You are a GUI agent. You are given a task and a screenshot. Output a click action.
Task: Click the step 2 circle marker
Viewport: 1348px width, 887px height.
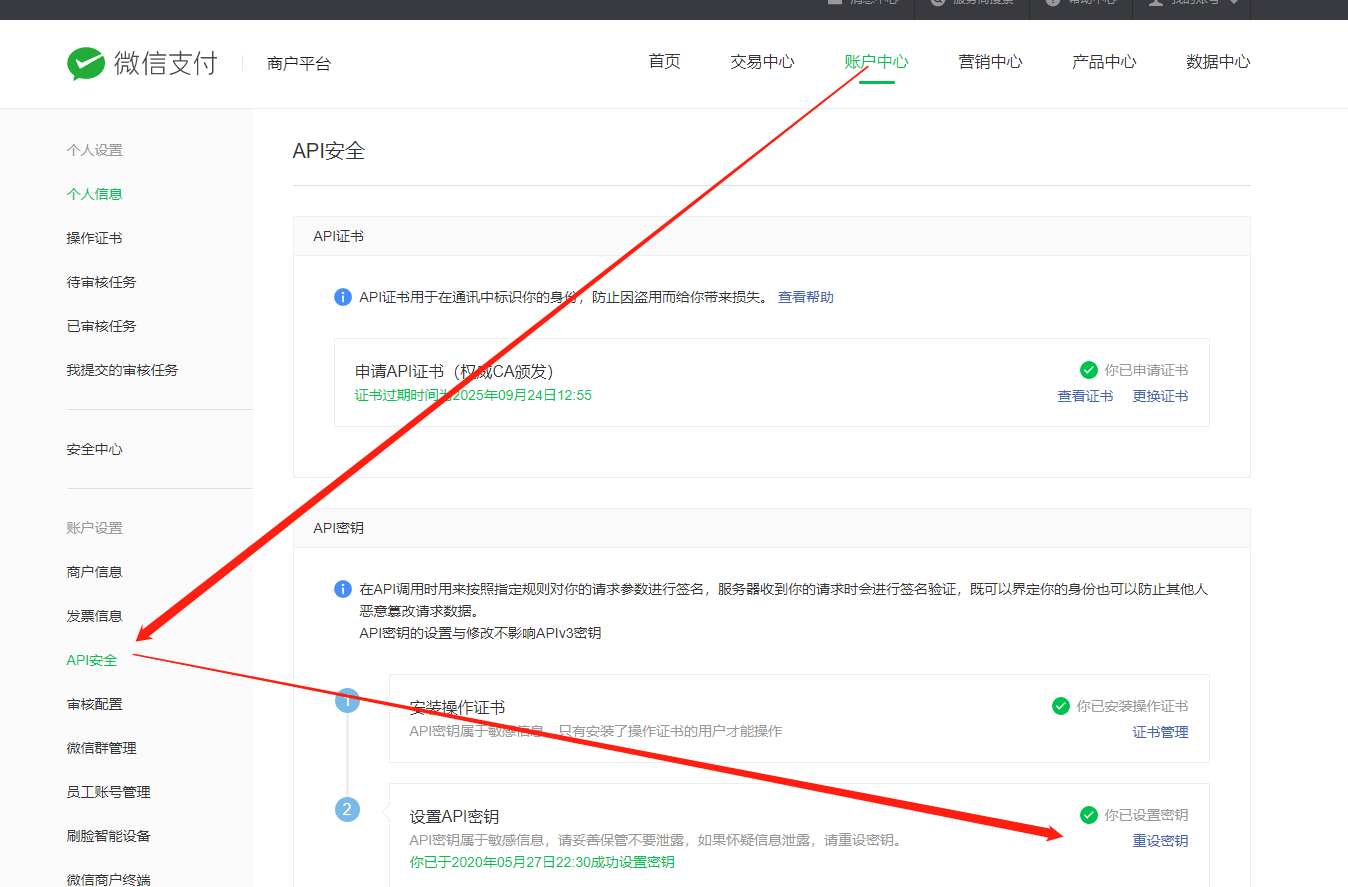pyautogui.click(x=347, y=809)
